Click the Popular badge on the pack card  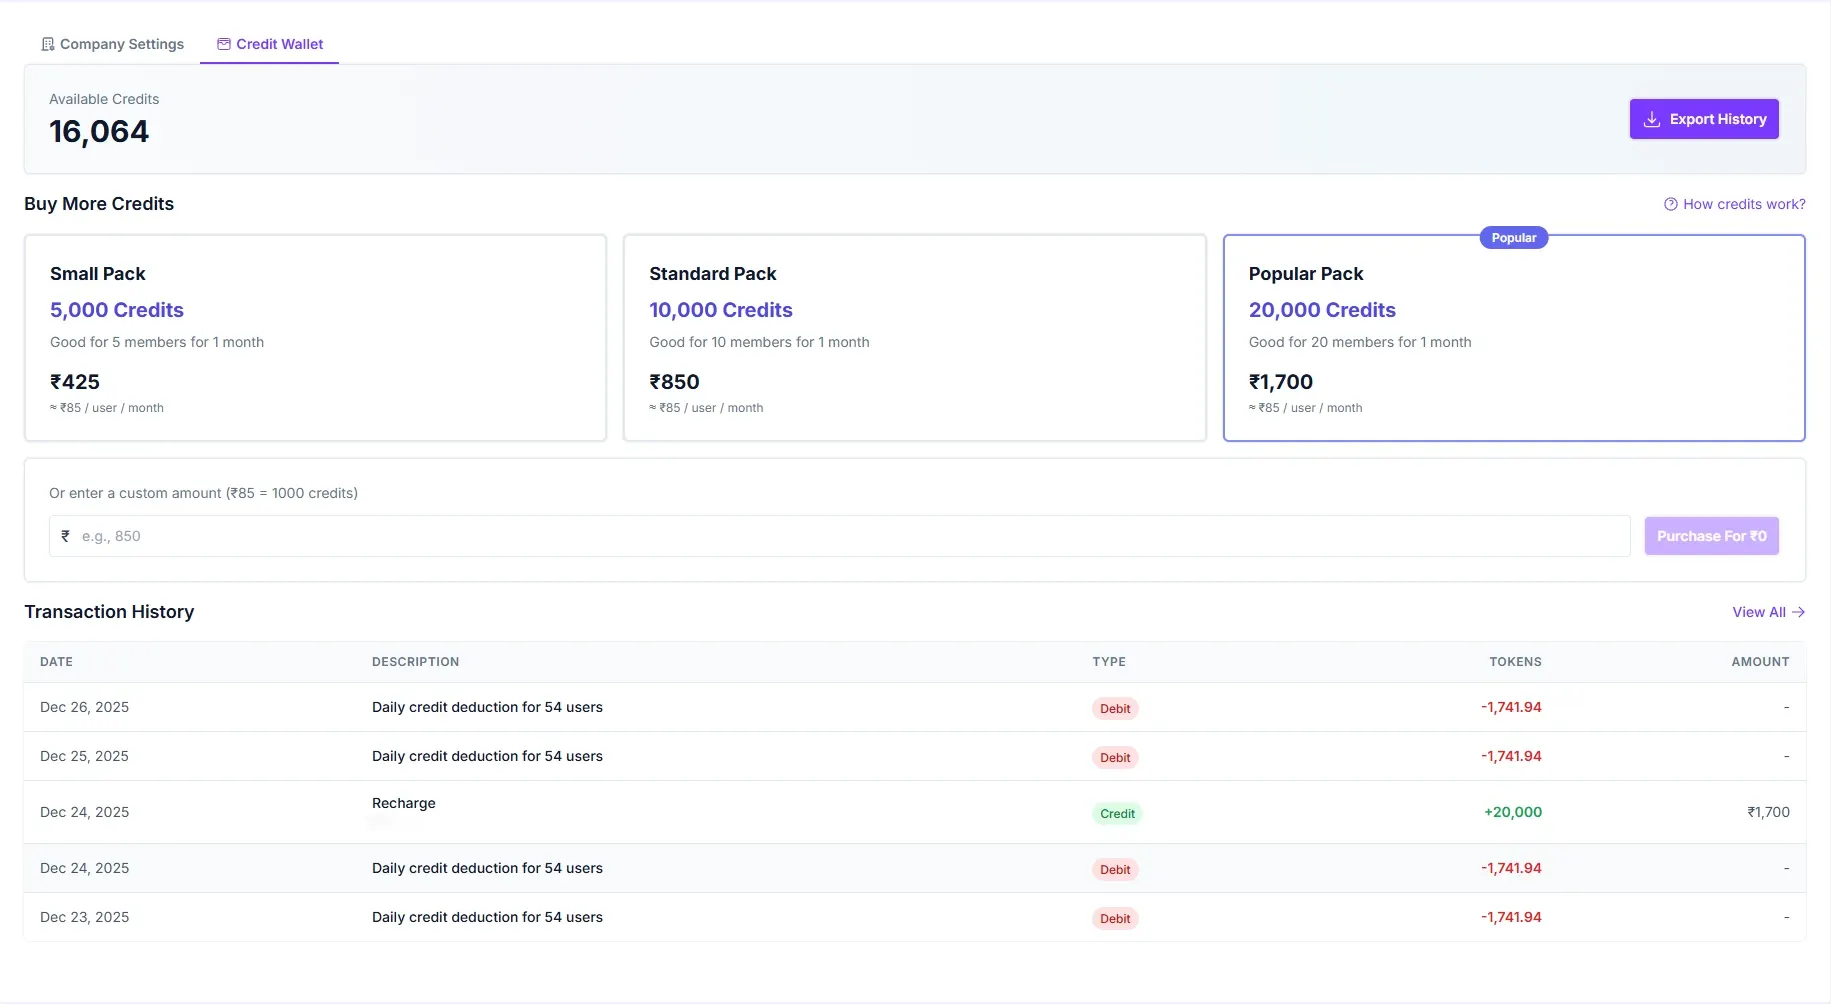point(1513,238)
